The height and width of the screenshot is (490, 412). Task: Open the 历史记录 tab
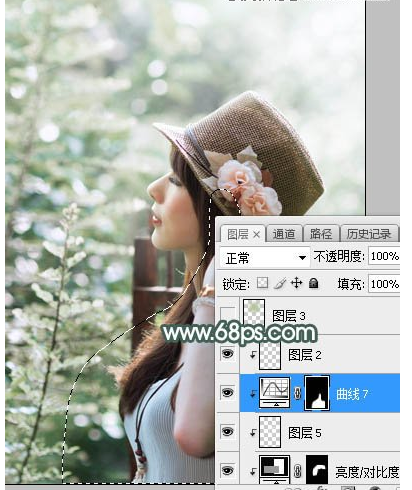[369, 234]
